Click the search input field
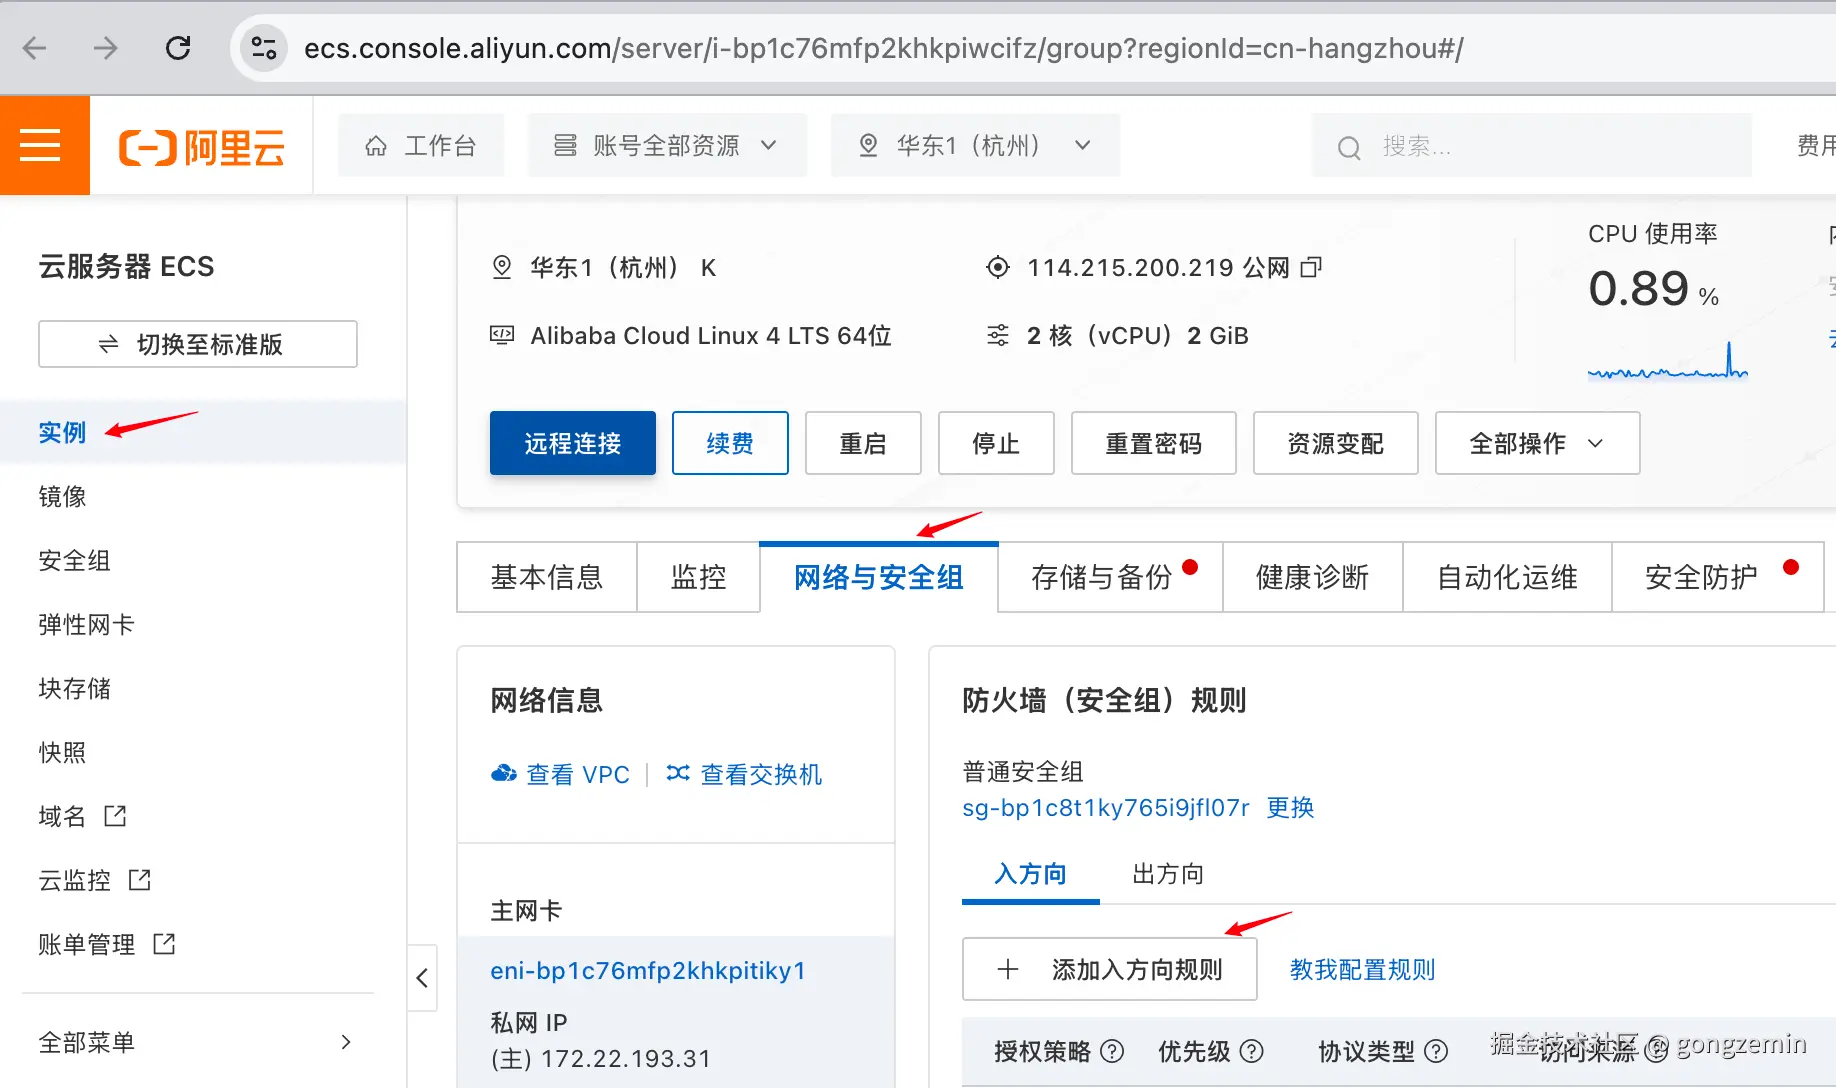The image size is (1836, 1088). point(1532,146)
